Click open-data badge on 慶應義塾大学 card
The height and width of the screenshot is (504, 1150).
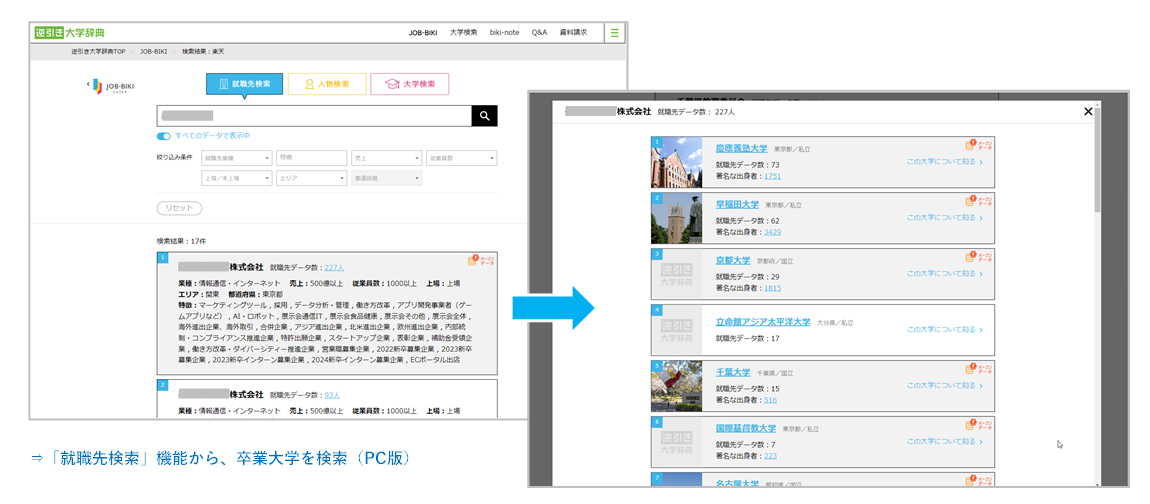coord(976,146)
